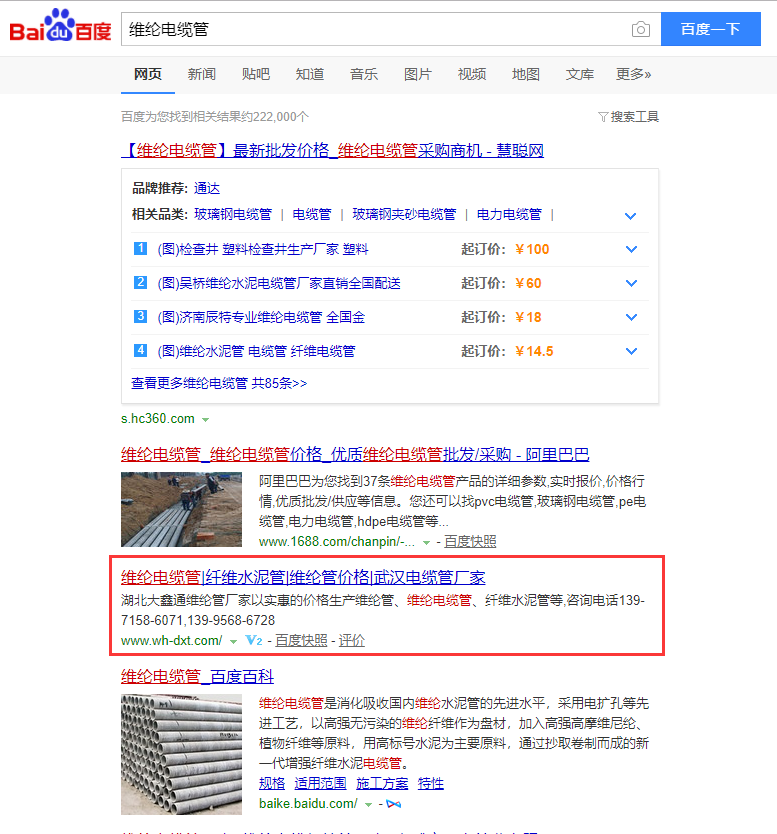Expand the ¥100 listing chevron
Image resolution: width=777 pixels, height=834 pixels.
tap(631, 249)
